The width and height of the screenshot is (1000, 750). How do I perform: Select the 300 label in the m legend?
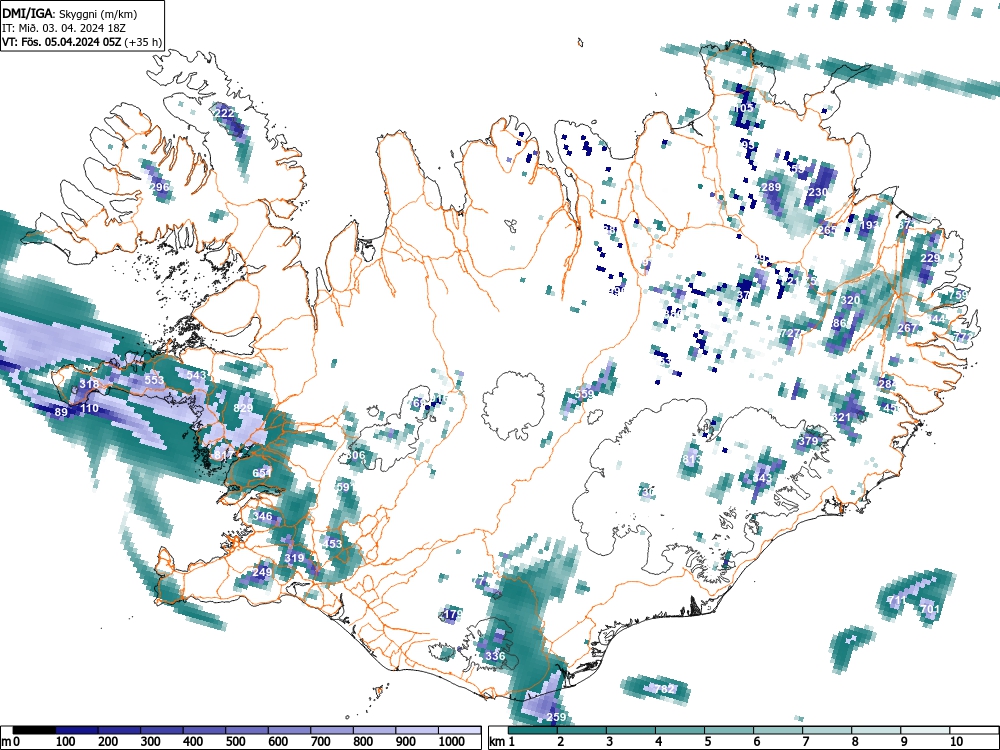150,741
